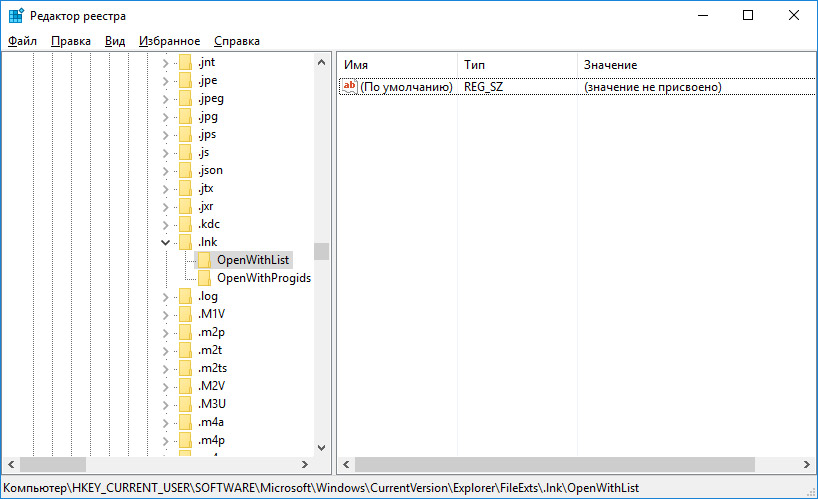Click the folder icon beside .log
The height and width of the screenshot is (499, 818).
(184, 296)
